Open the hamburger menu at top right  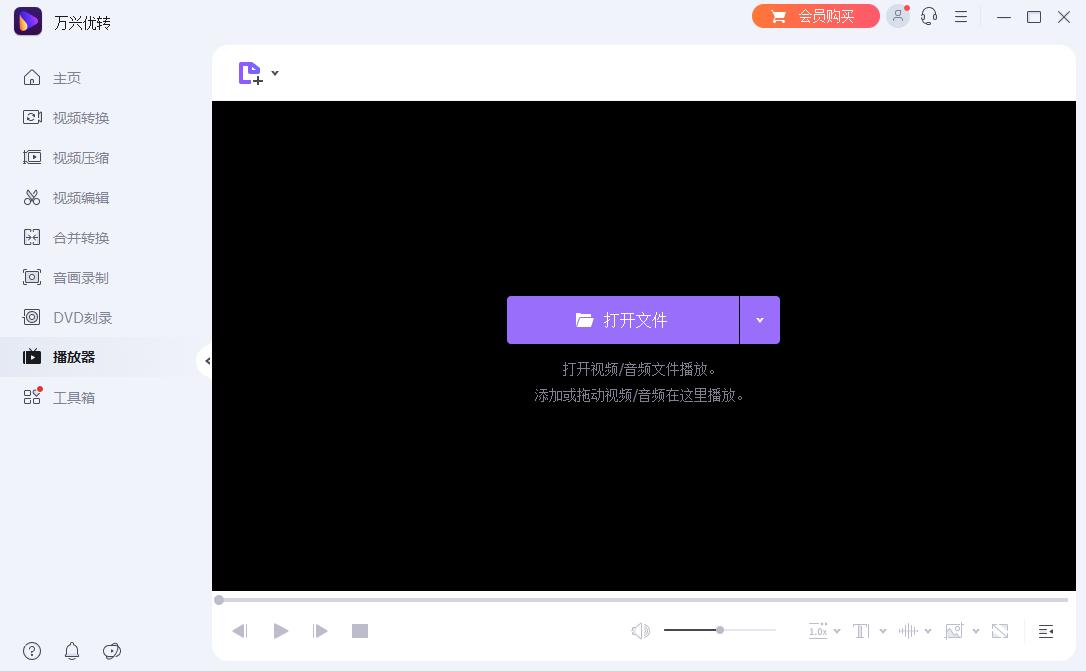[x=961, y=17]
